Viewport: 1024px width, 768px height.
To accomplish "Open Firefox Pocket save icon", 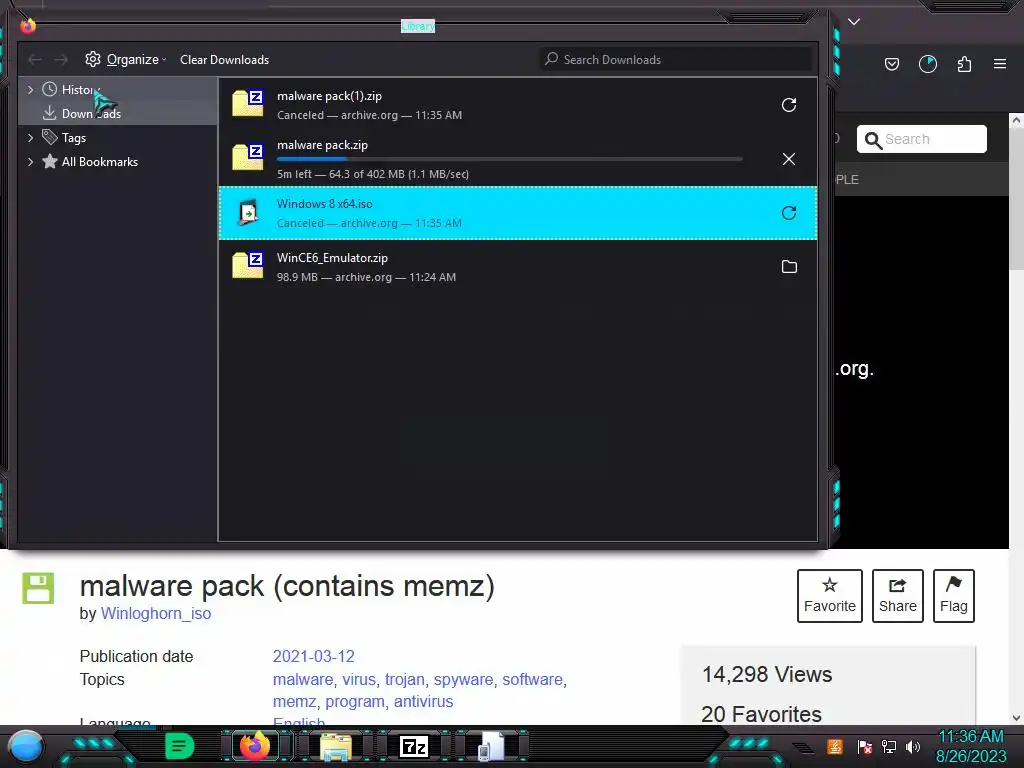I will pos(891,64).
